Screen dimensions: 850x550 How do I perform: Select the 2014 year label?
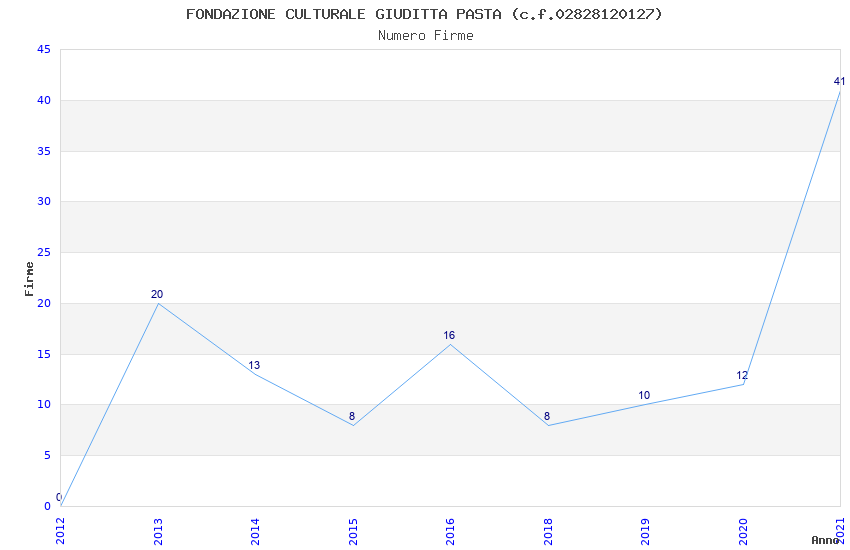255,531
